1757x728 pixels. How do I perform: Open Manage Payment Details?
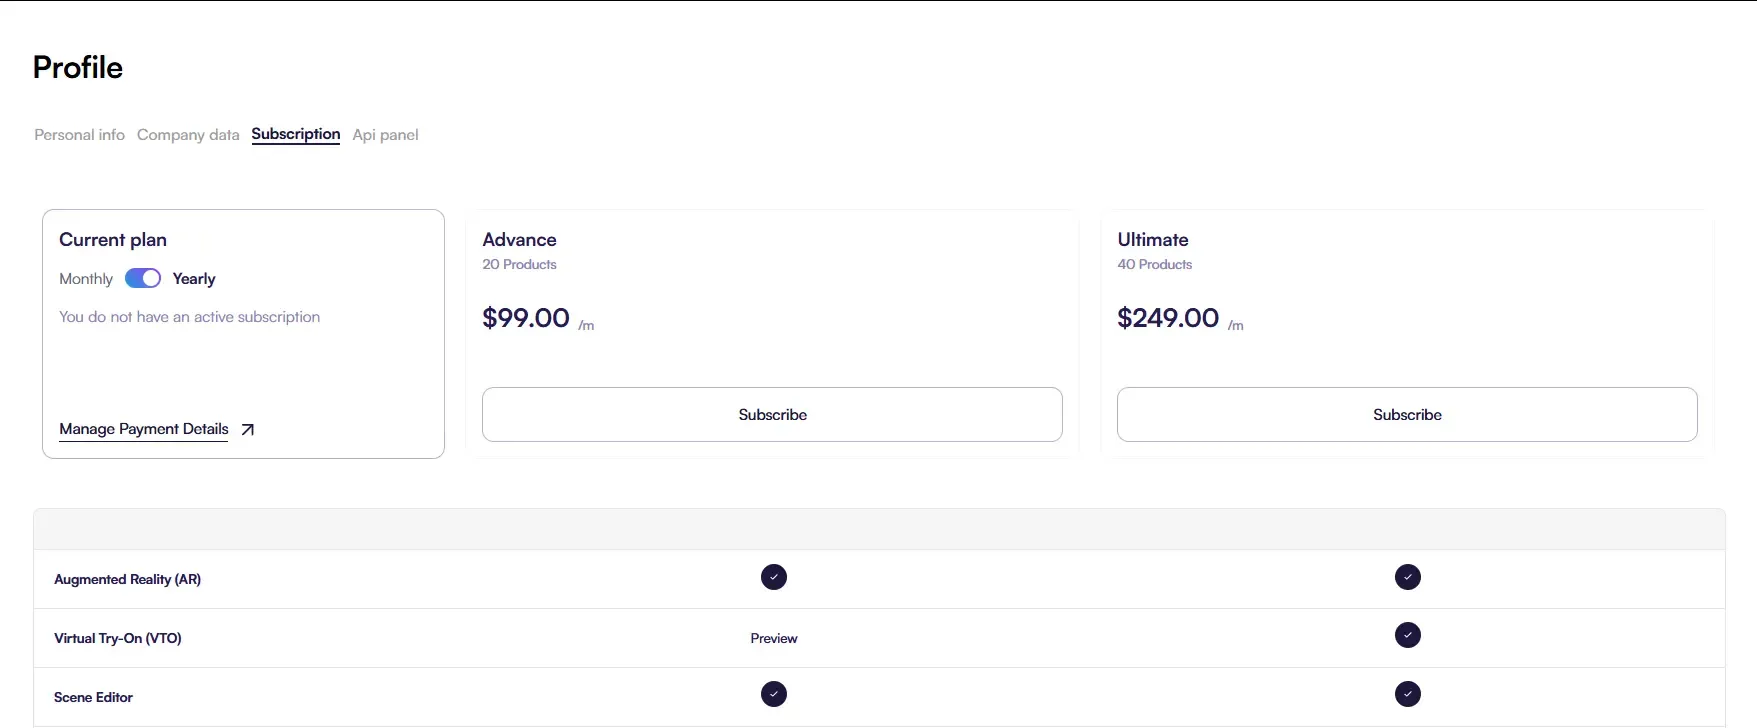coord(143,429)
